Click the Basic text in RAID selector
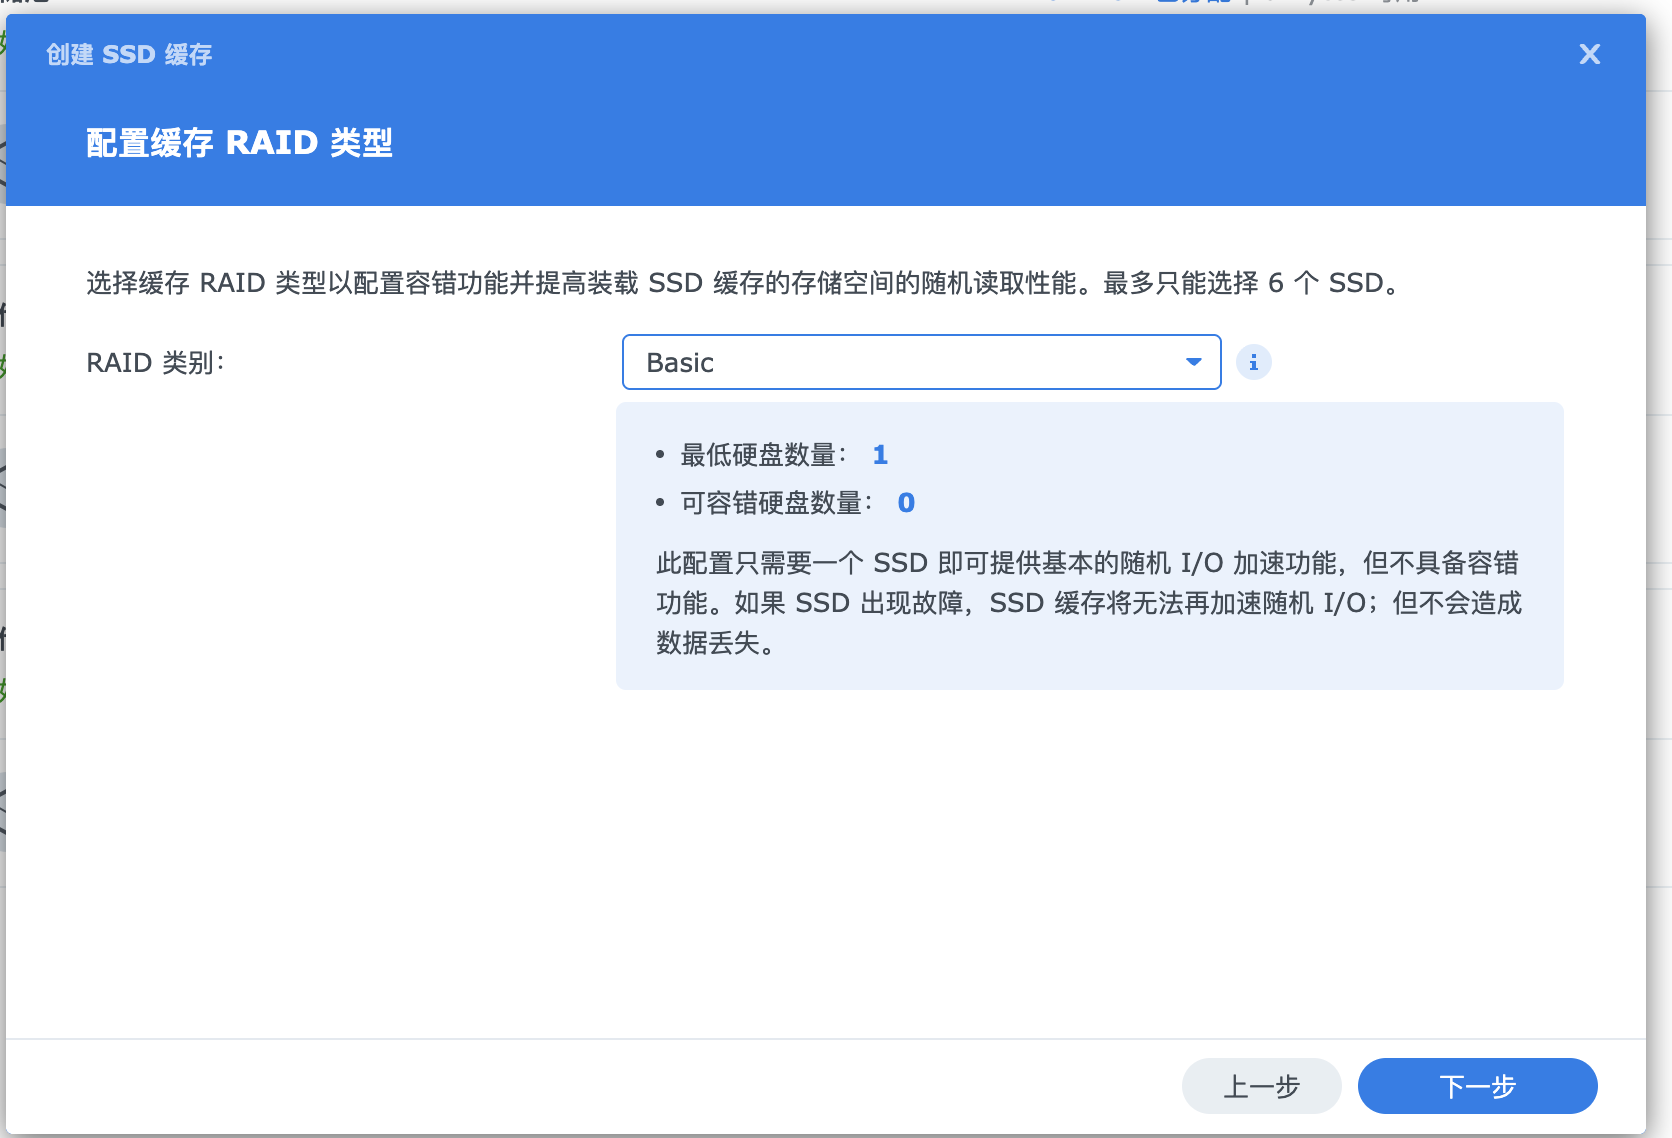The height and width of the screenshot is (1138, 1672). pyautogui.click(x=680, y=363)
